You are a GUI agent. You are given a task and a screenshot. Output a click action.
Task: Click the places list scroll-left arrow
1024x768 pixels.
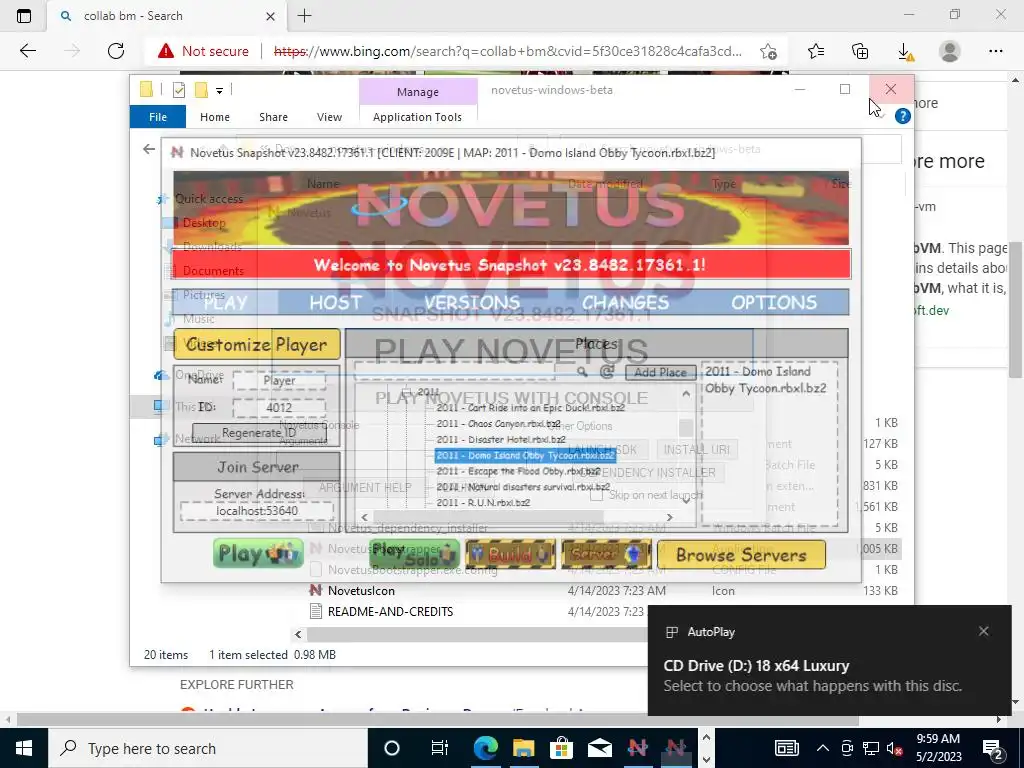364,517
